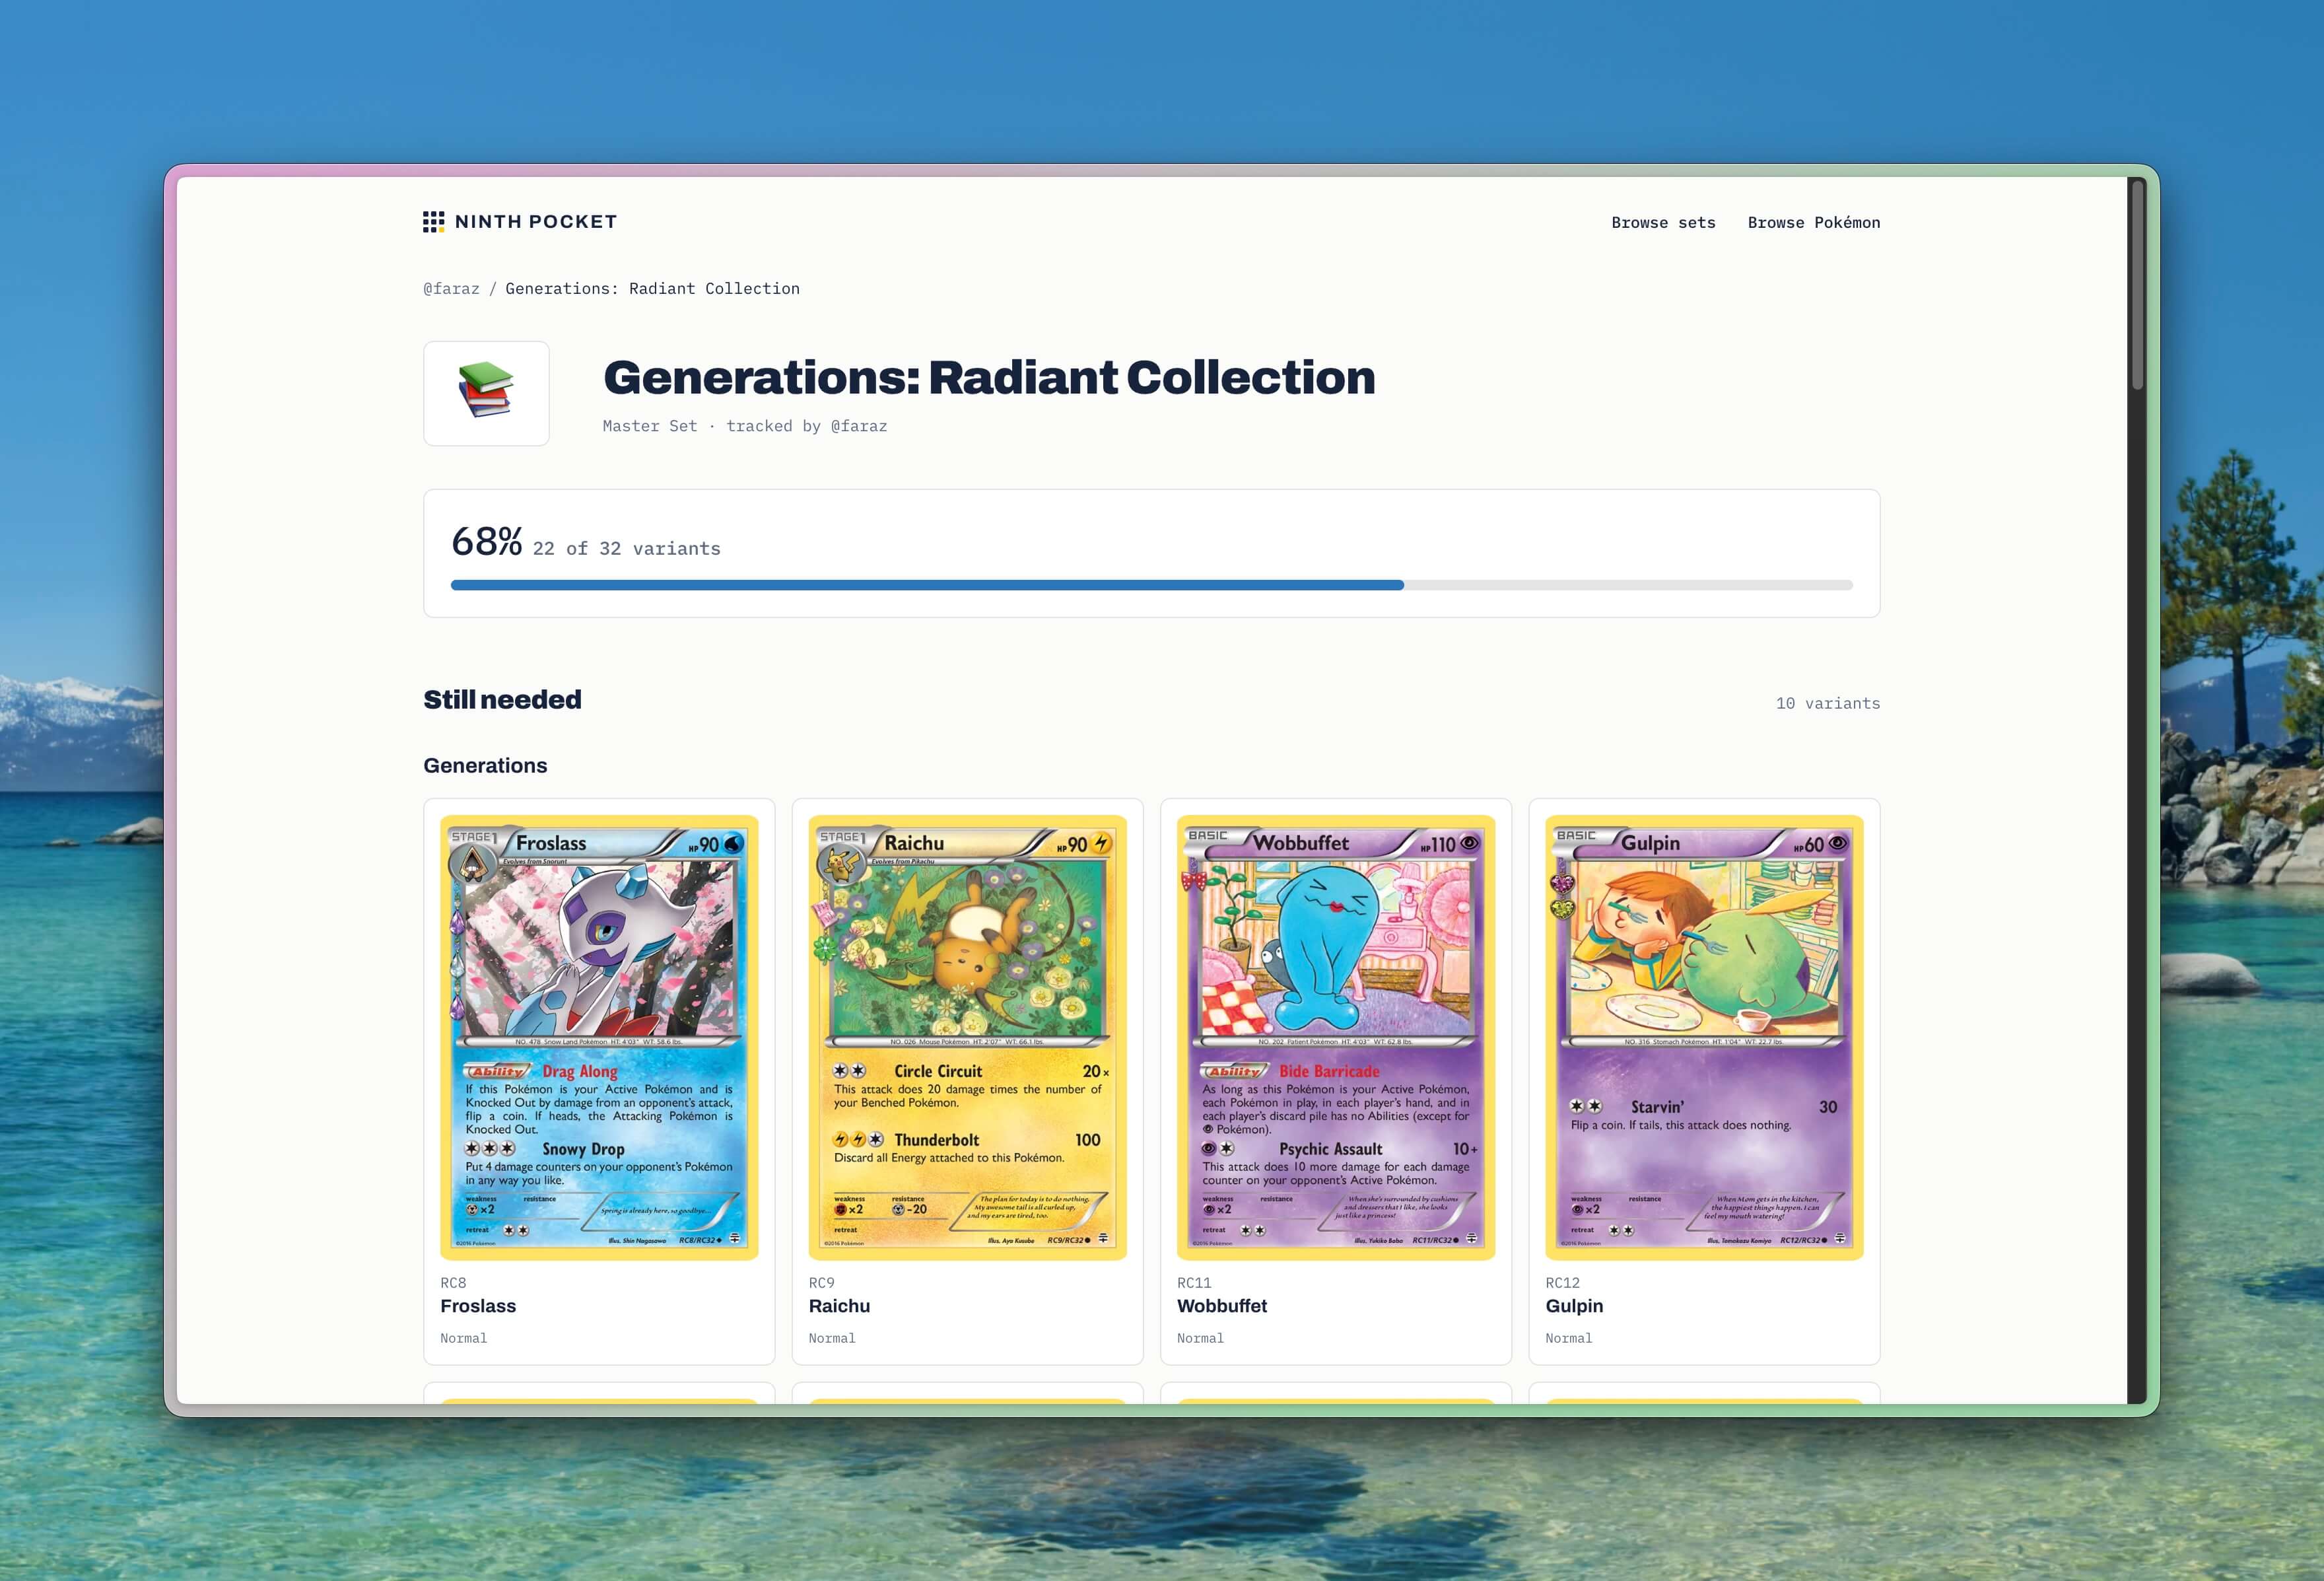This screenshot has width=2324, height=1581.
Task: Click the Generations: Radiant Collection breadcrumb
Action: pos(652,289)
